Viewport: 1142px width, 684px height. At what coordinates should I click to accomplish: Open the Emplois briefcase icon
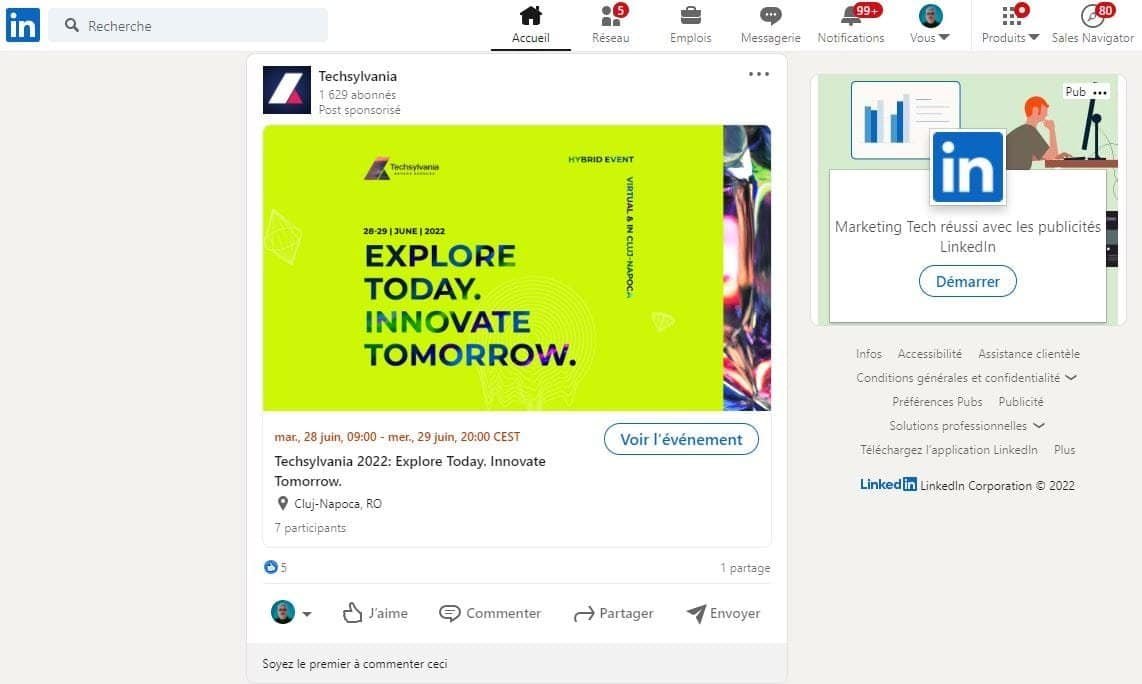(690, 15)
